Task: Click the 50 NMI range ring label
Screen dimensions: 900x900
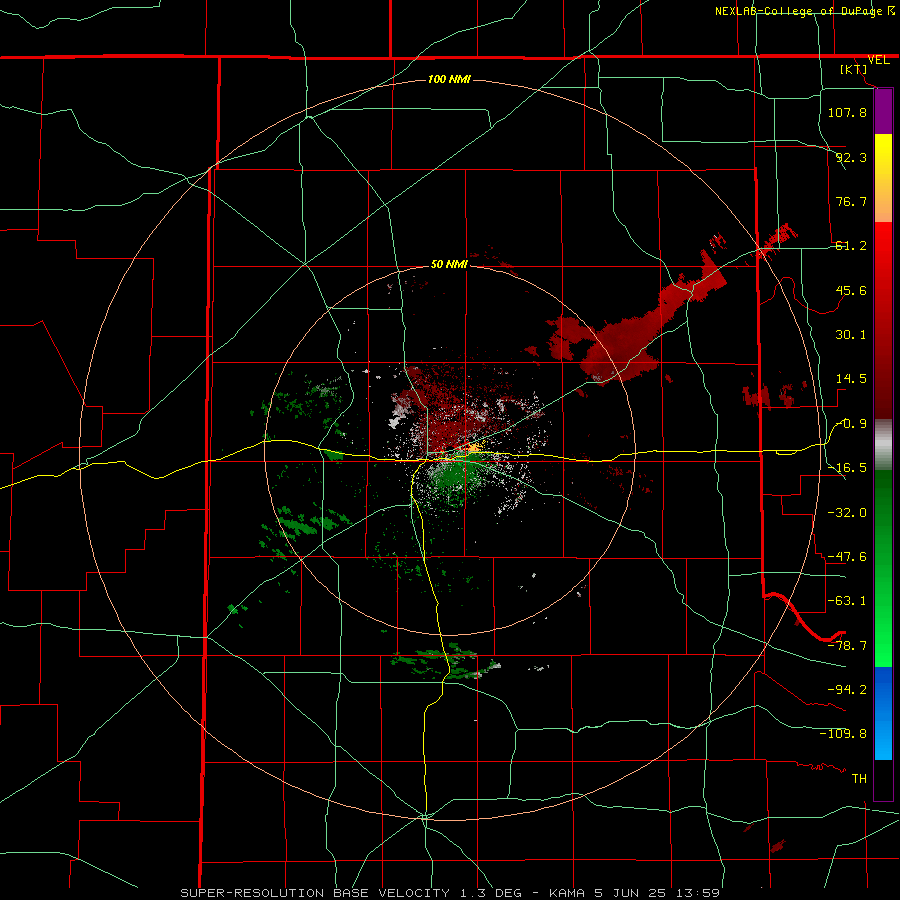Action: click(449, 264)
